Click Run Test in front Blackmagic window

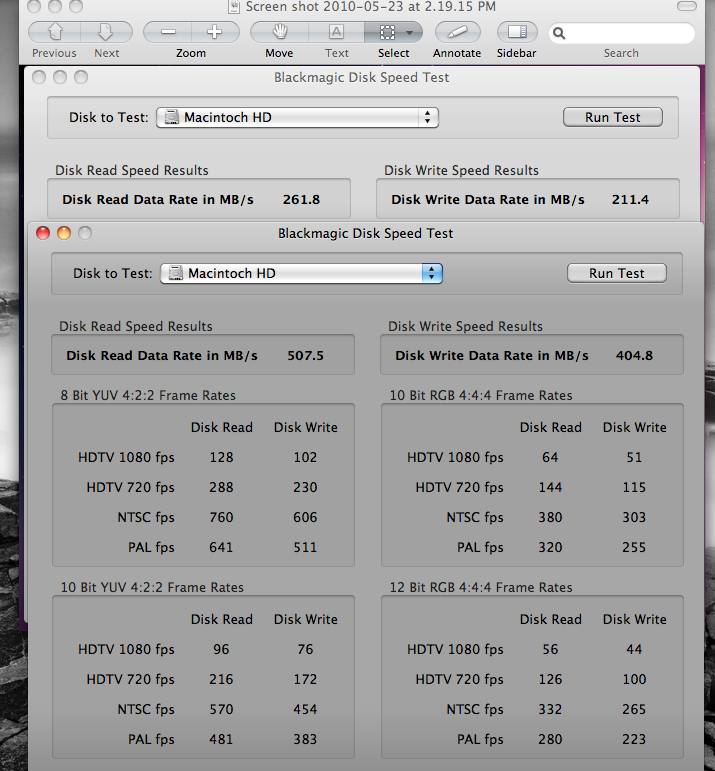(617, 273)
